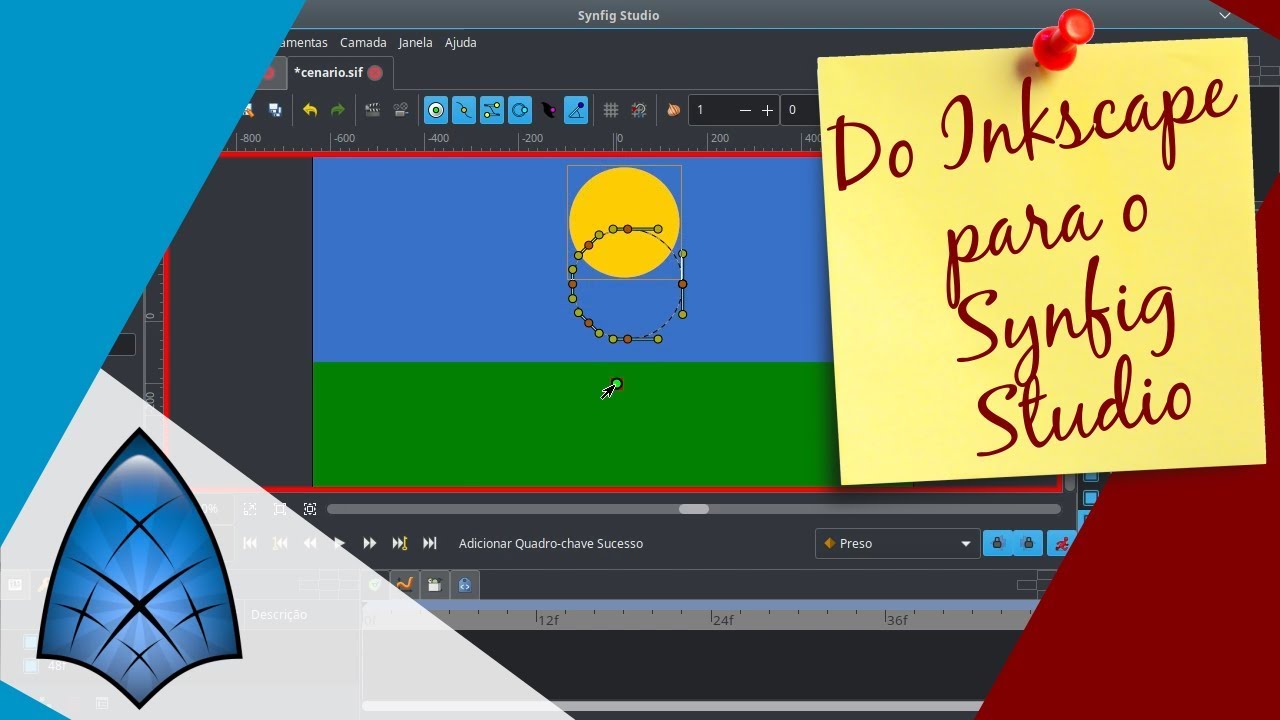Click the 12f mark on timeline
This screenshot has width=1280, height=720.
pyautogui.click(x=548, y=620)
